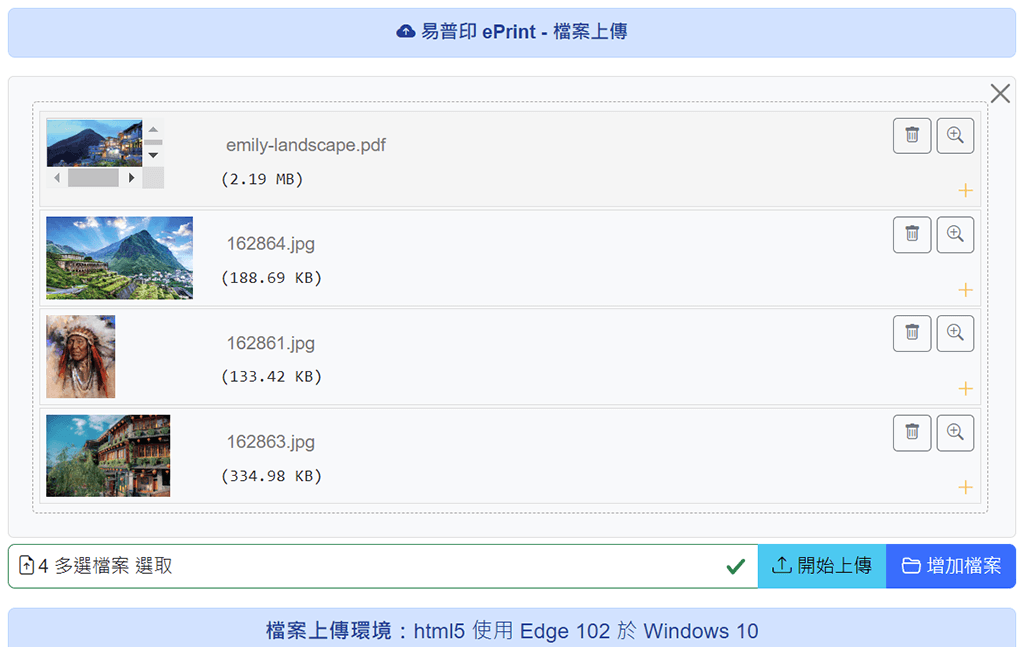The width and height of the screenshot is (1024, 647).
Task: Expand 162864.jpg row using plus icon
Action: [965, 290]
